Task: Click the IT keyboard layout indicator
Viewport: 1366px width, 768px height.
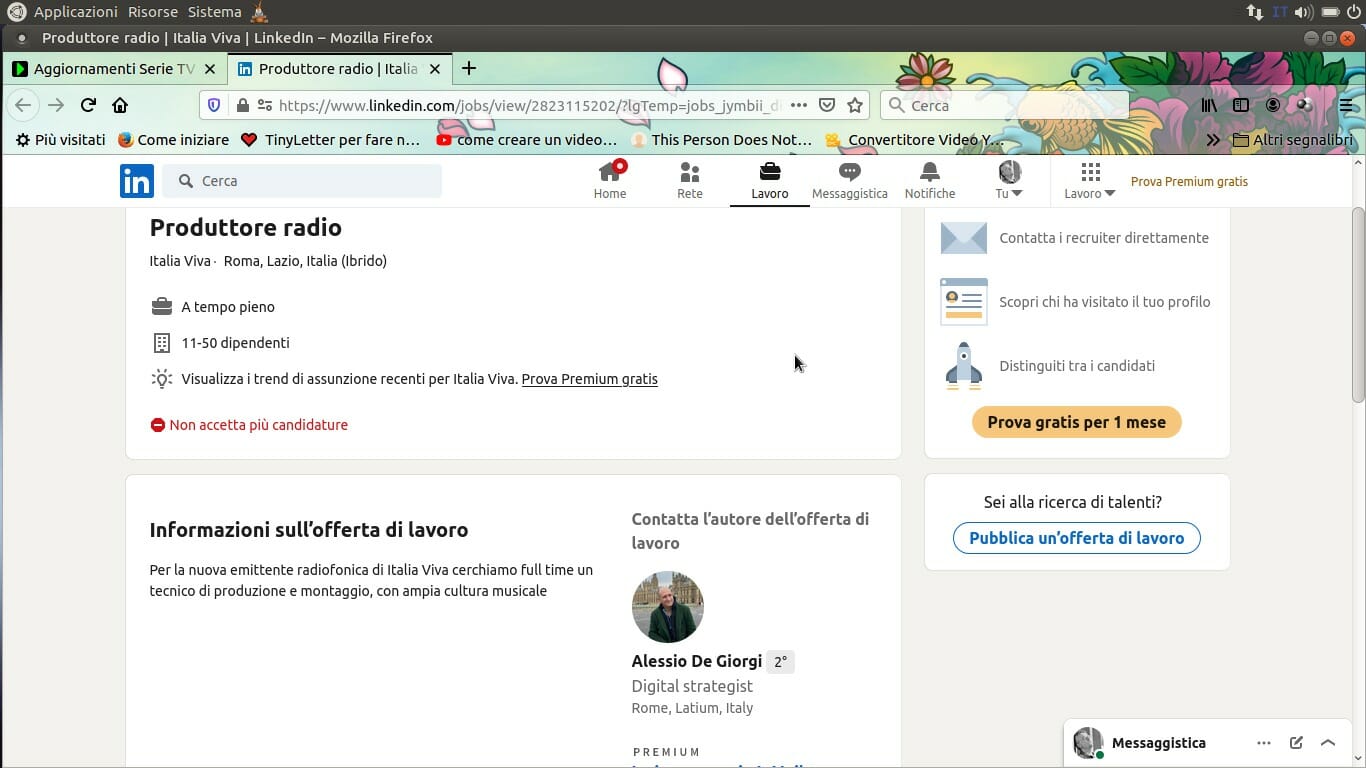Action: [1280, 12]
